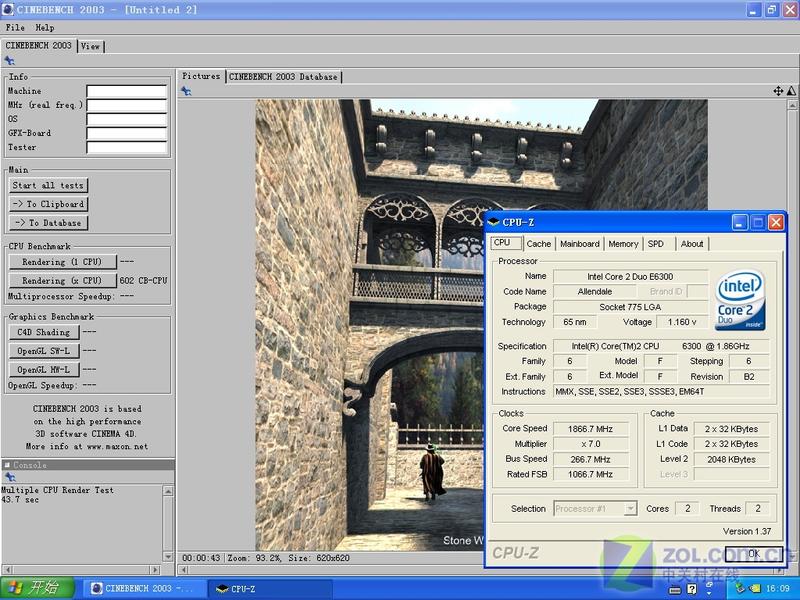Image resolution: width=800 pixels, height=600 pixels.
Task: Open the Cache tab in CPU-Z
Action: tap(539, 244)
